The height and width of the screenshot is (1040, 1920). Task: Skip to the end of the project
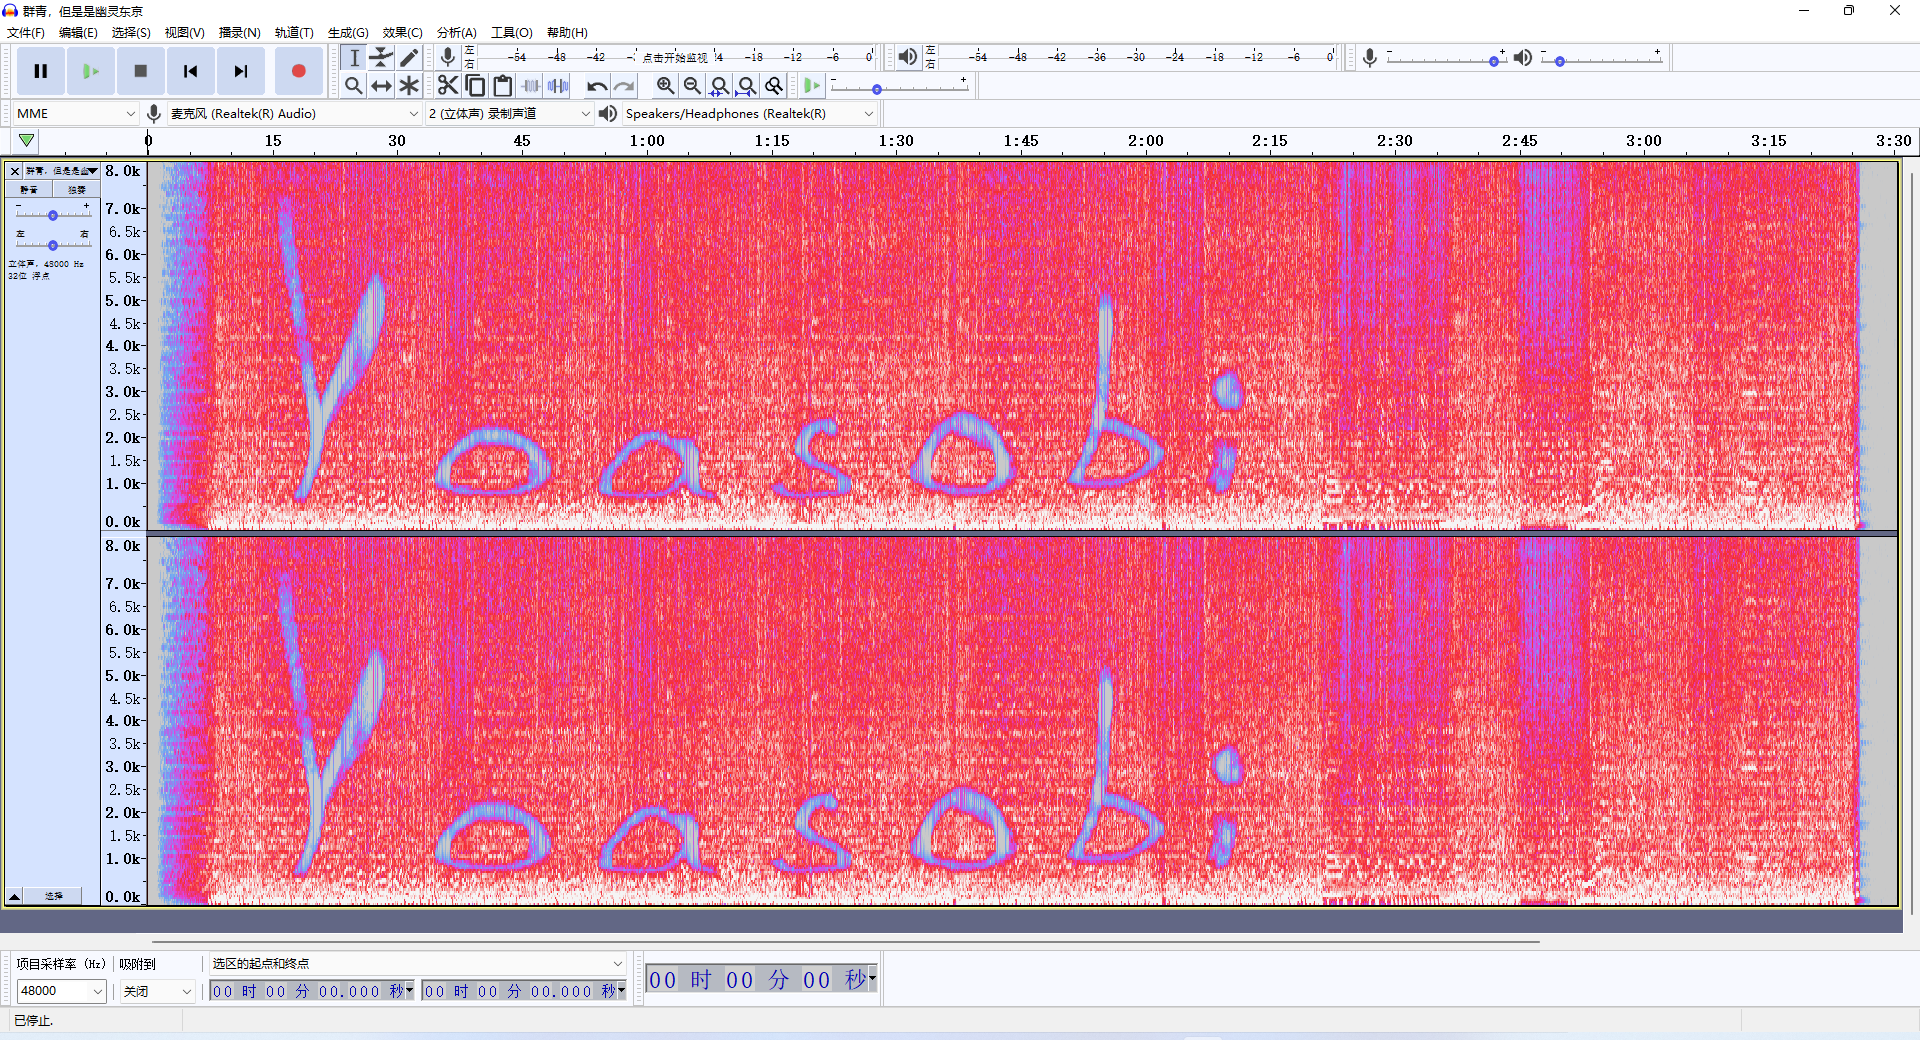(241, 71)
